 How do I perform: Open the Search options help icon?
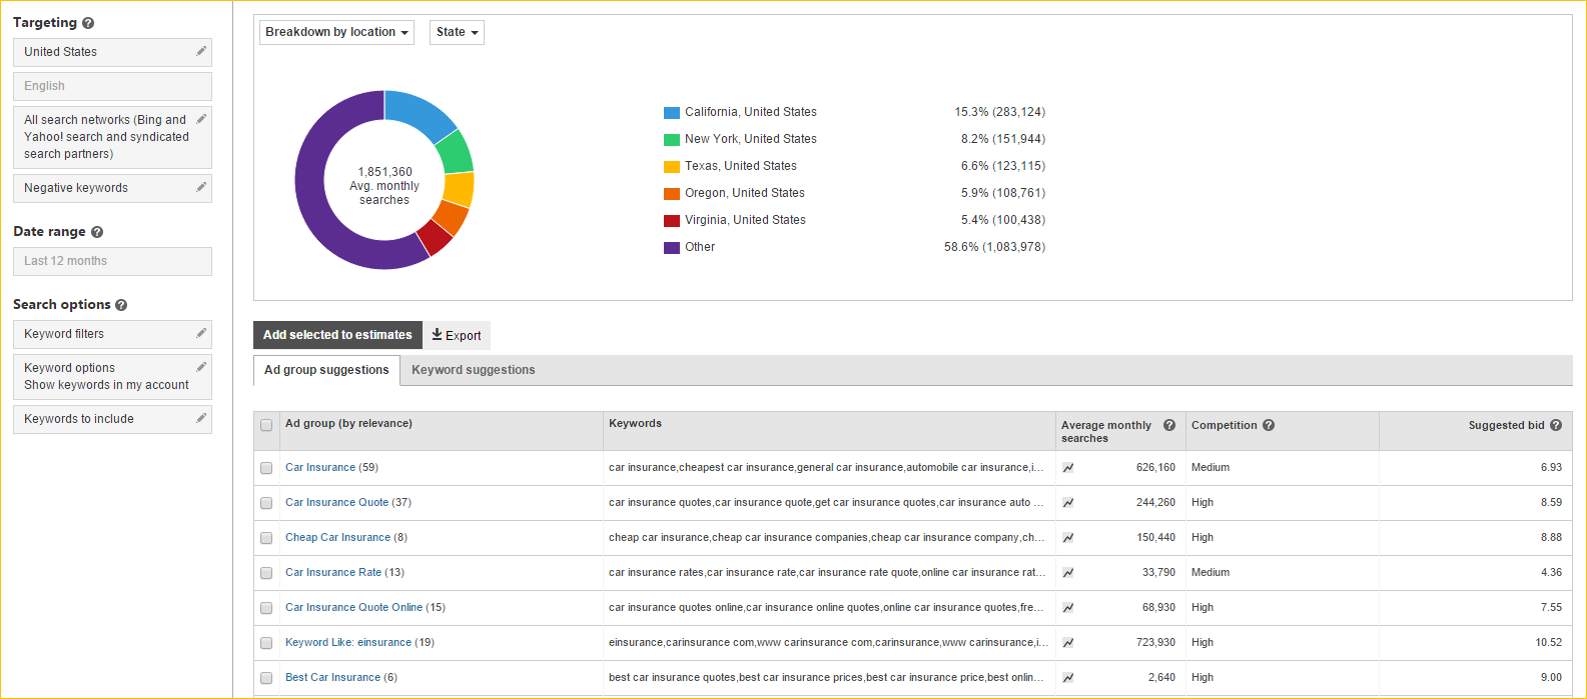click(121, 305)
